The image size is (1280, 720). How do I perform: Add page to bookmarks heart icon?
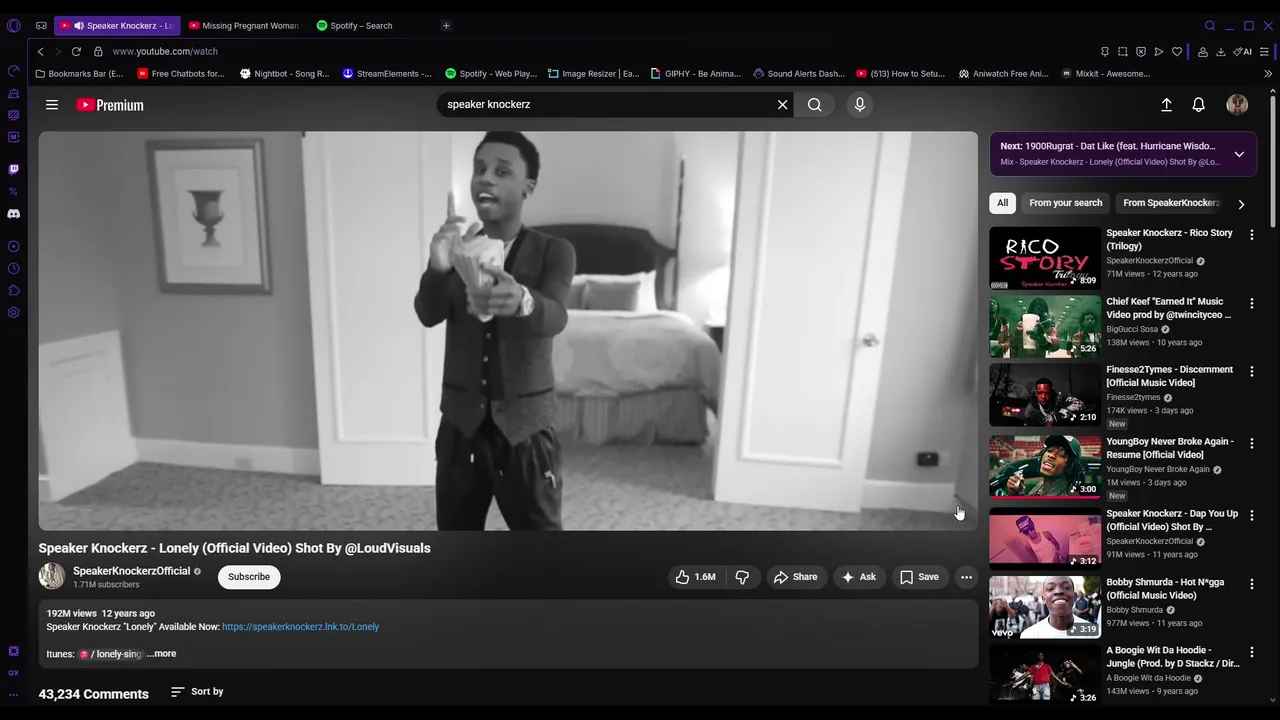click(1177, 52)
